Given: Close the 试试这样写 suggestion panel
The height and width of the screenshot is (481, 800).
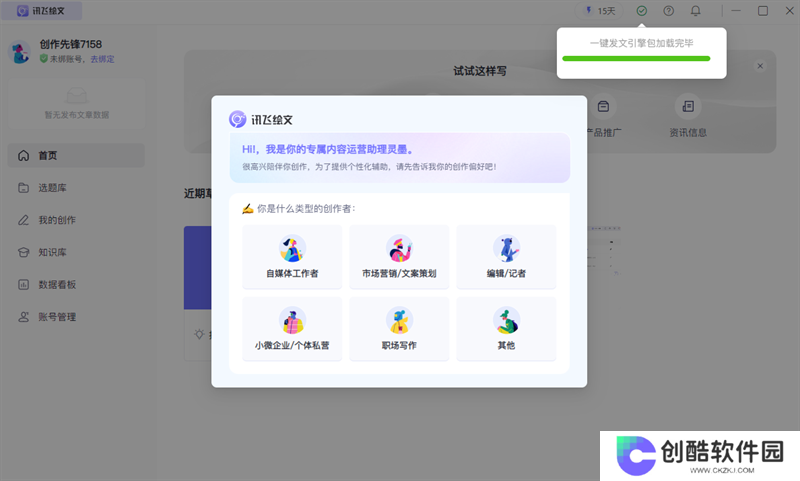Looking at the screenshot, I should pos(760,66).
